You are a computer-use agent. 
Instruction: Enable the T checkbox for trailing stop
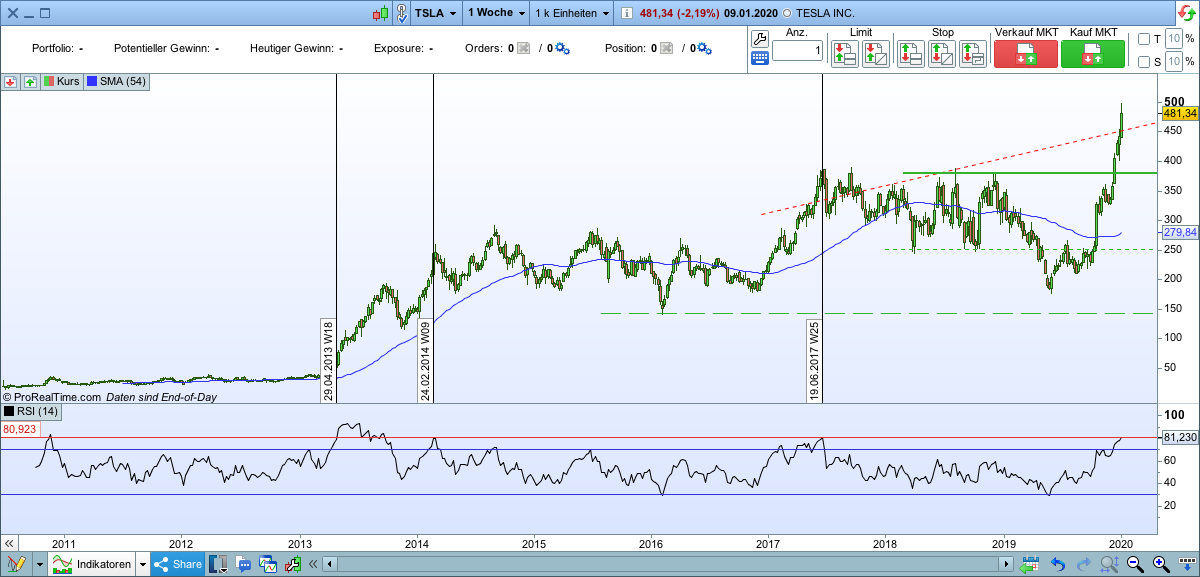(1146, 39)
